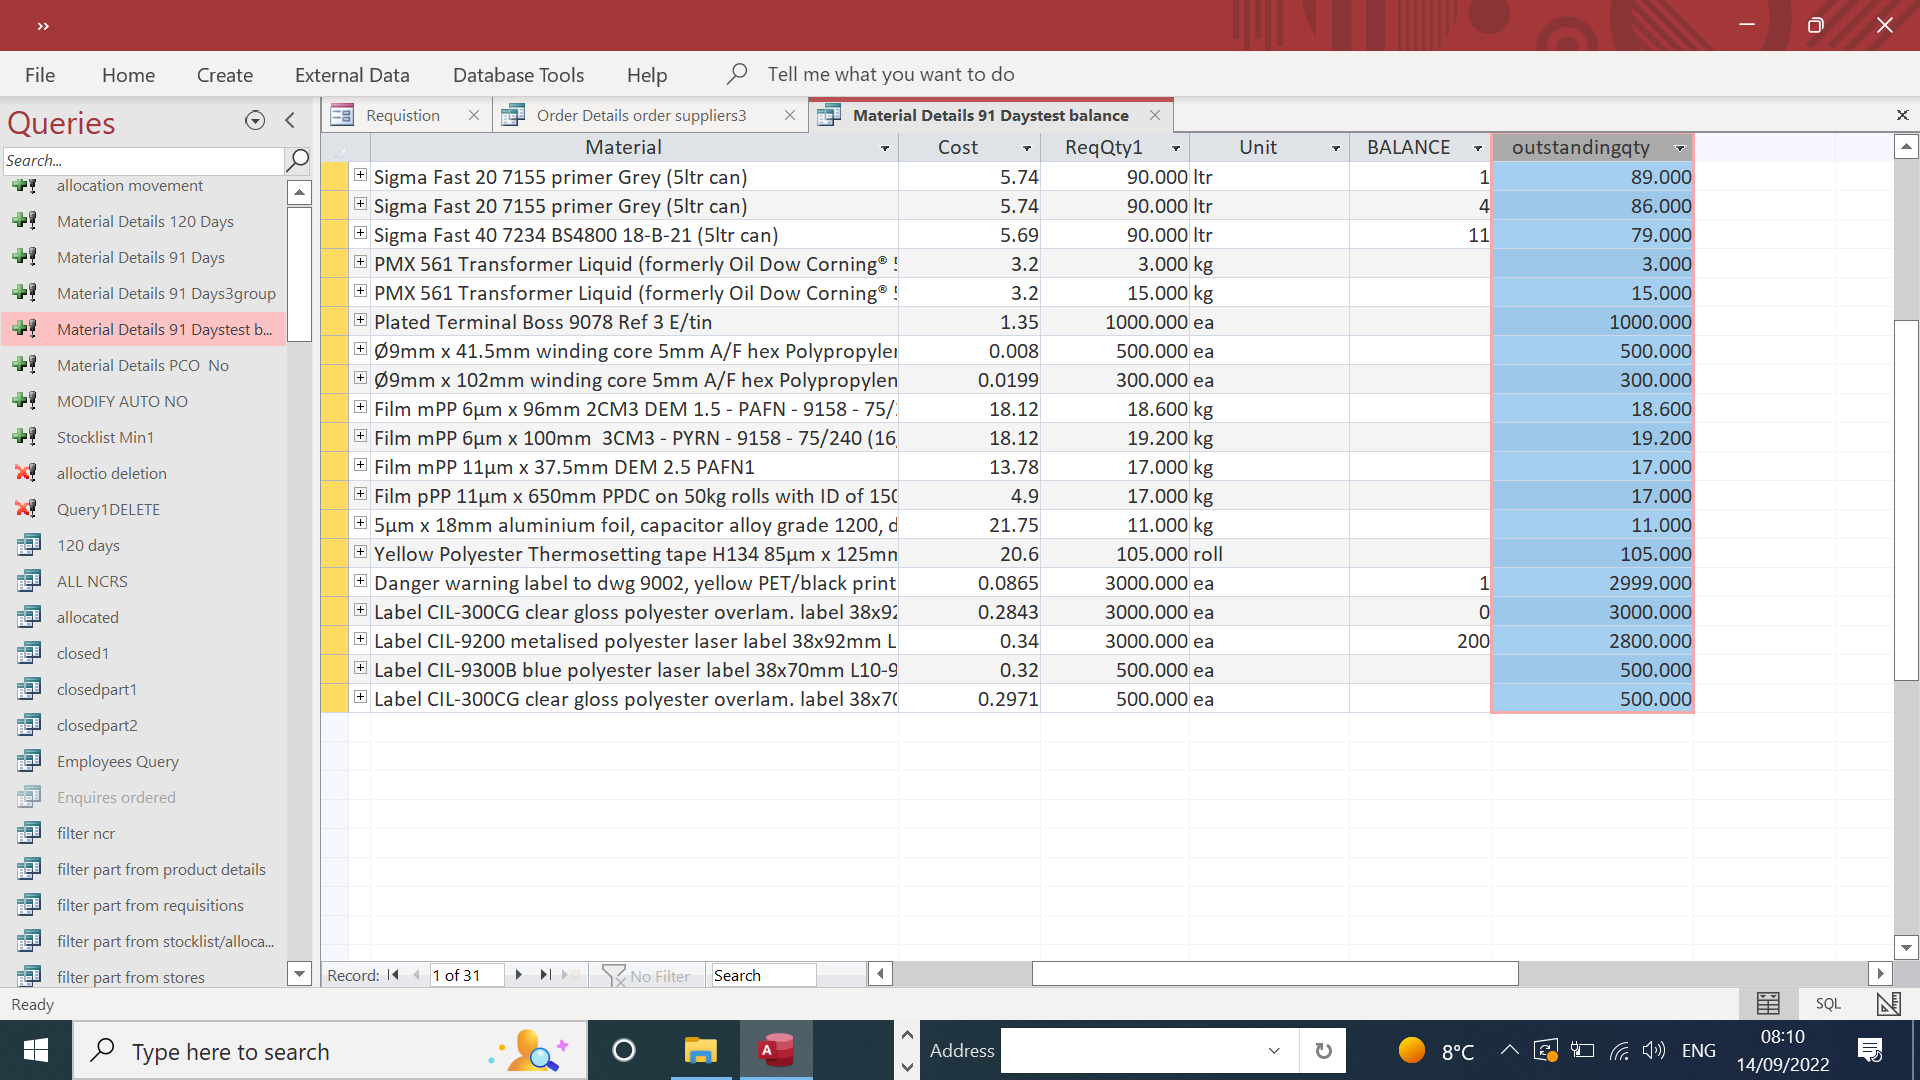The image size is (1920, 1080).
Task: Select the 'allocatio deletion' delete query icon
Action: coord(27,473)
